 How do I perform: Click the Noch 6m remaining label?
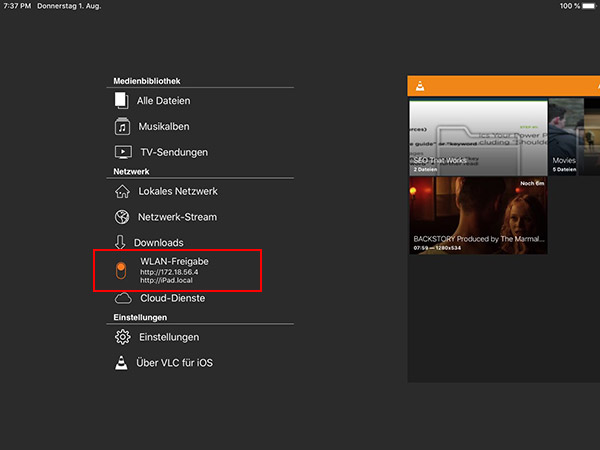click(x=532, y=183)
